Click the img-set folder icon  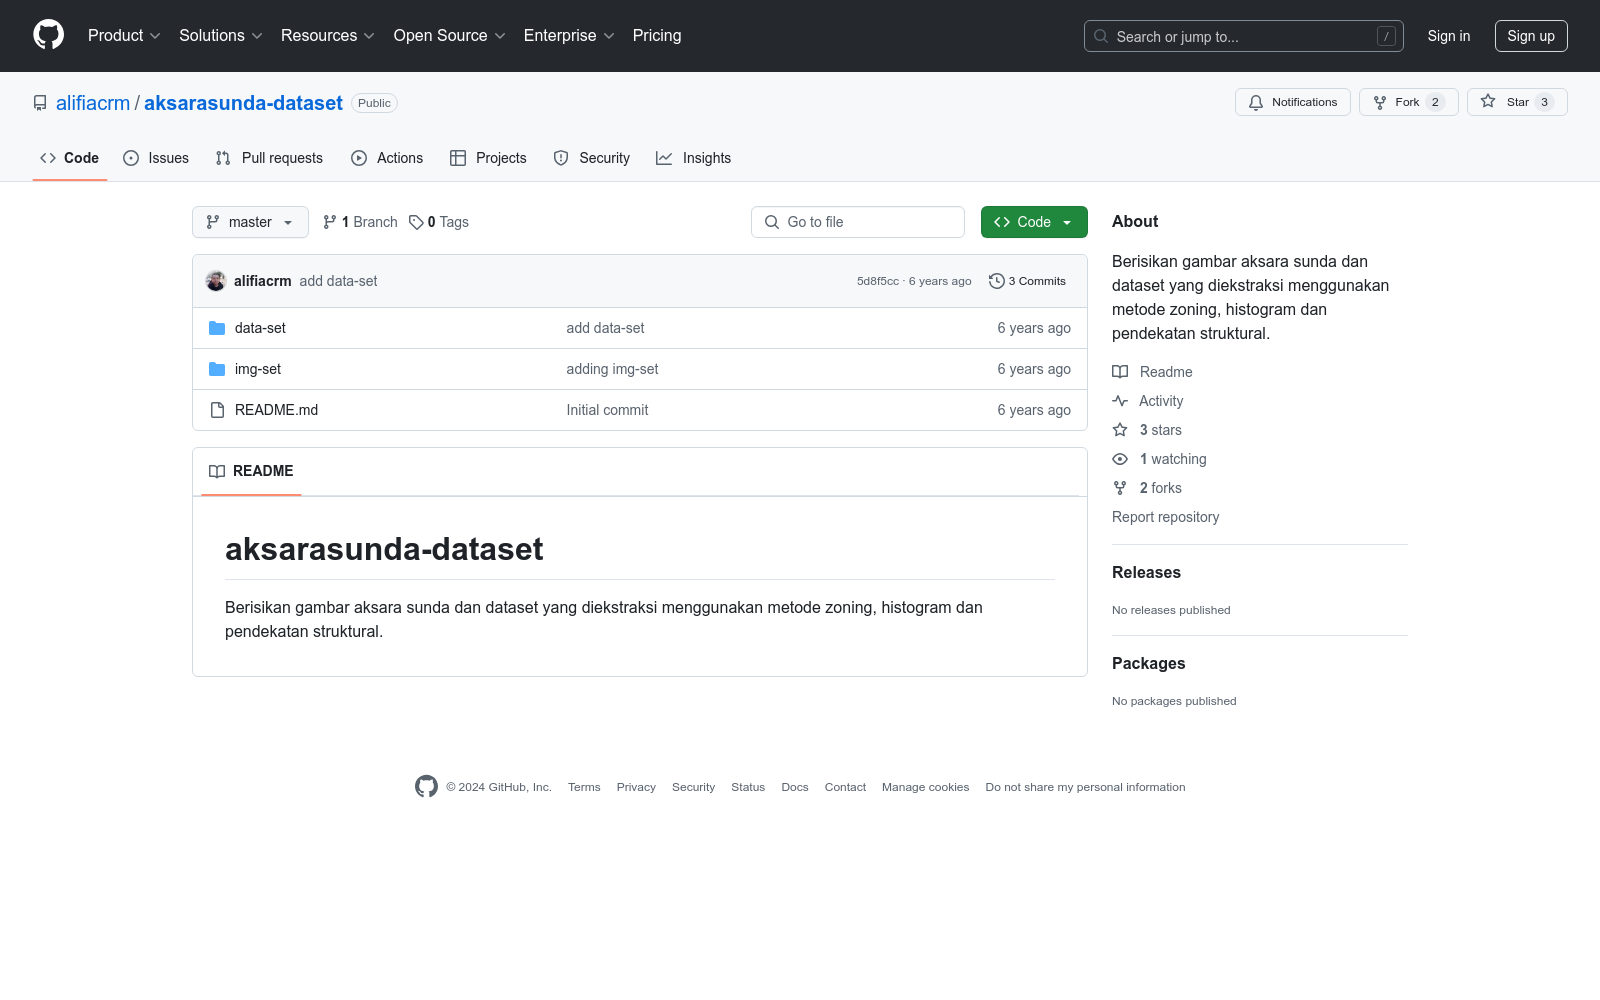[x=217, y=369]
